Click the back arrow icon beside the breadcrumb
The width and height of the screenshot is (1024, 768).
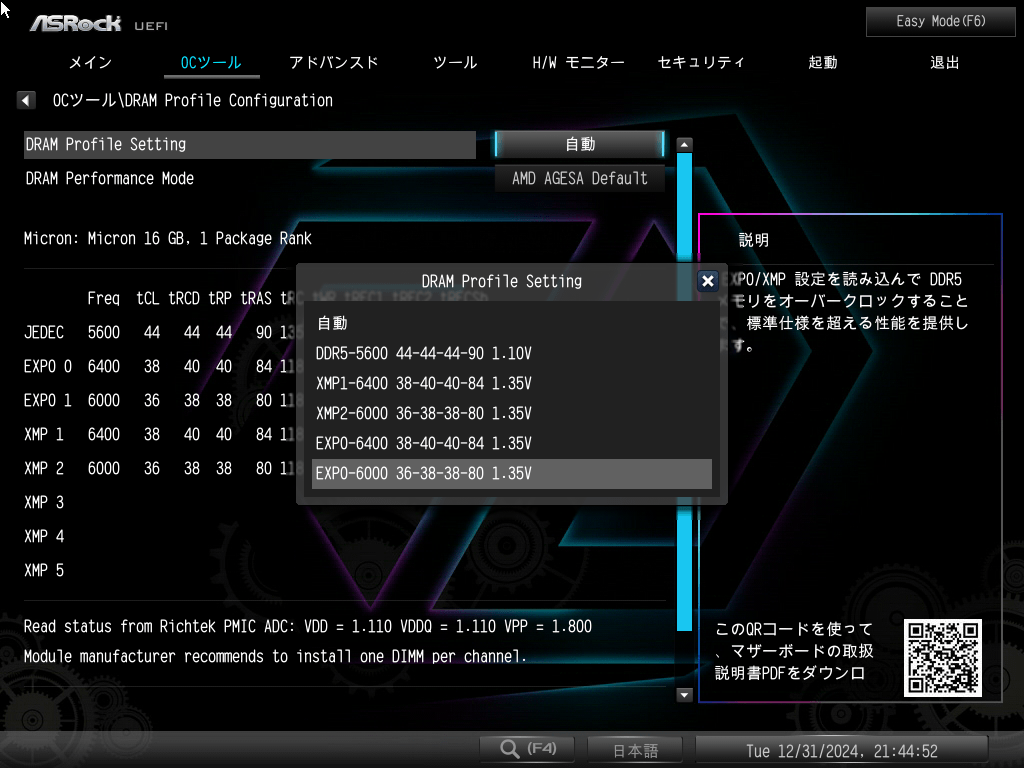pos(25,100)
